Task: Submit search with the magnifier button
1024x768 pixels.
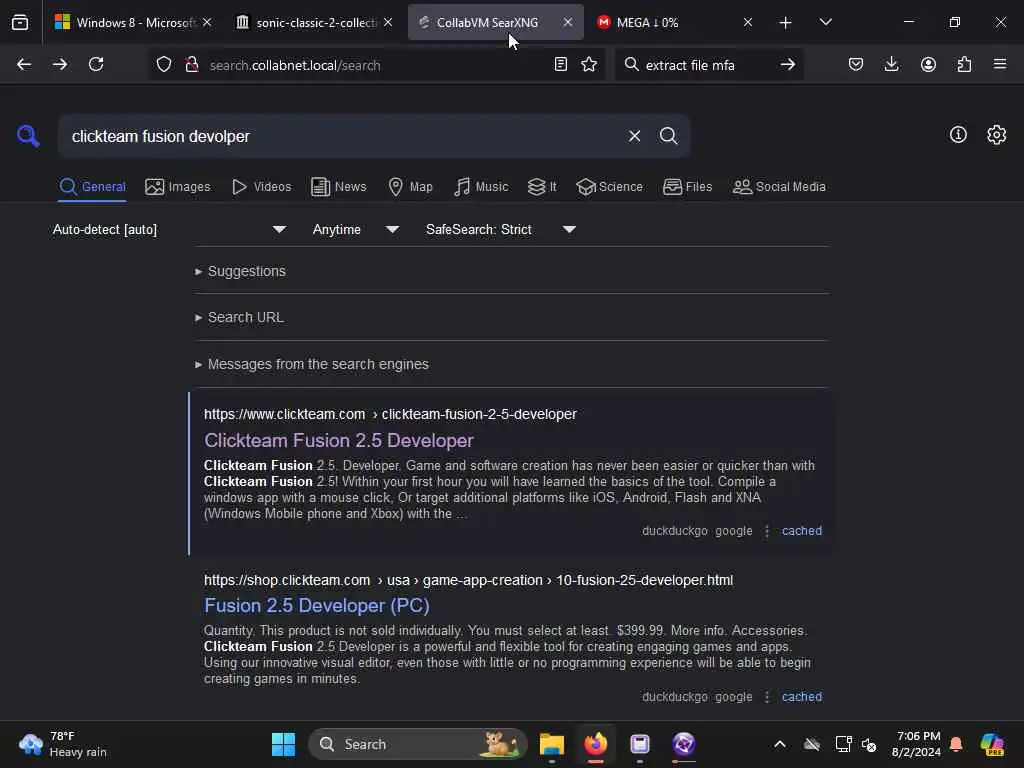Action: (668, 136)
